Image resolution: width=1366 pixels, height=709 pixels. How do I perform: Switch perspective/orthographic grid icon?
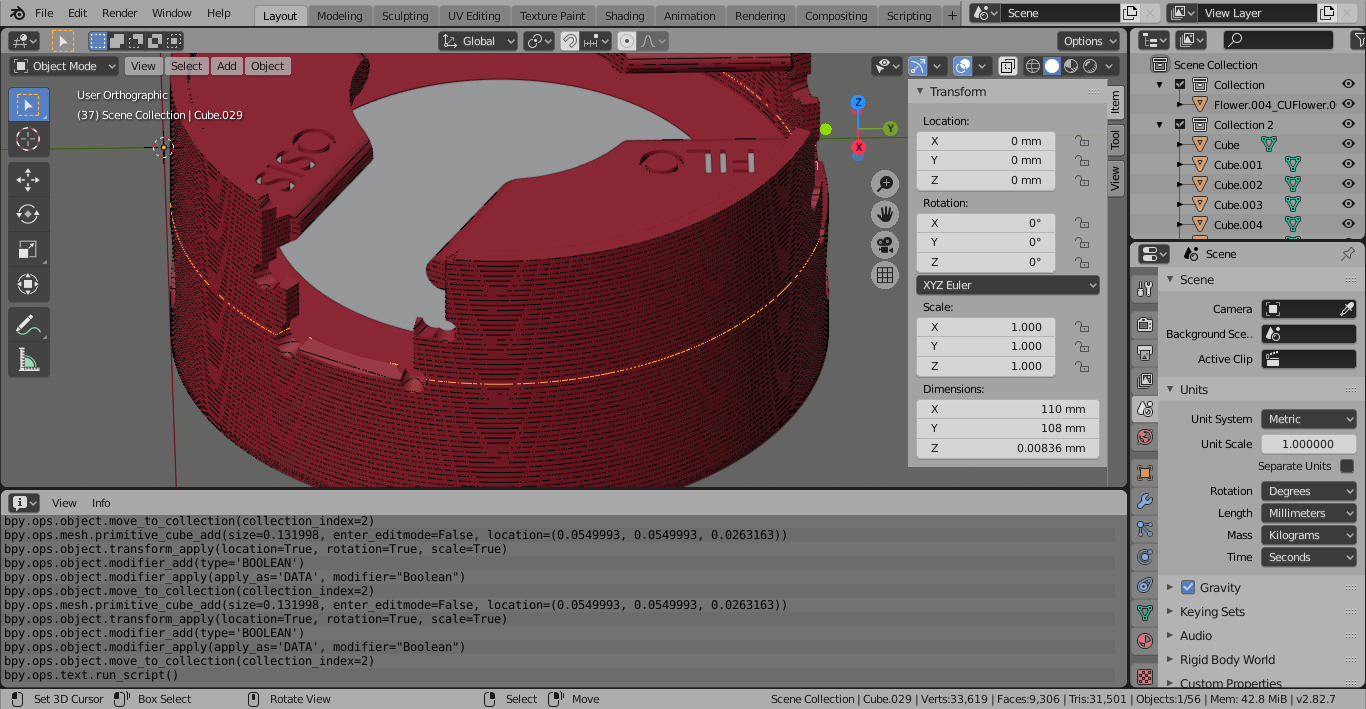tap(885, 275)
